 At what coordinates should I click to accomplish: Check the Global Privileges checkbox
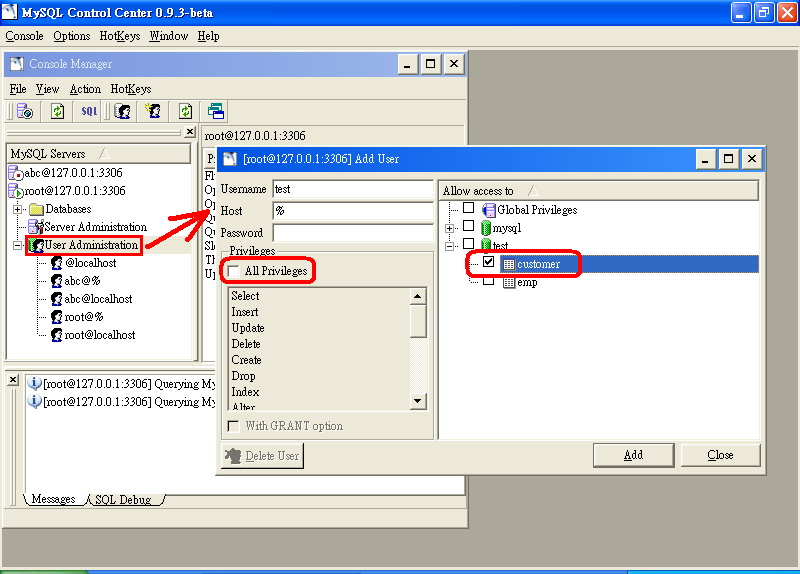468,208
